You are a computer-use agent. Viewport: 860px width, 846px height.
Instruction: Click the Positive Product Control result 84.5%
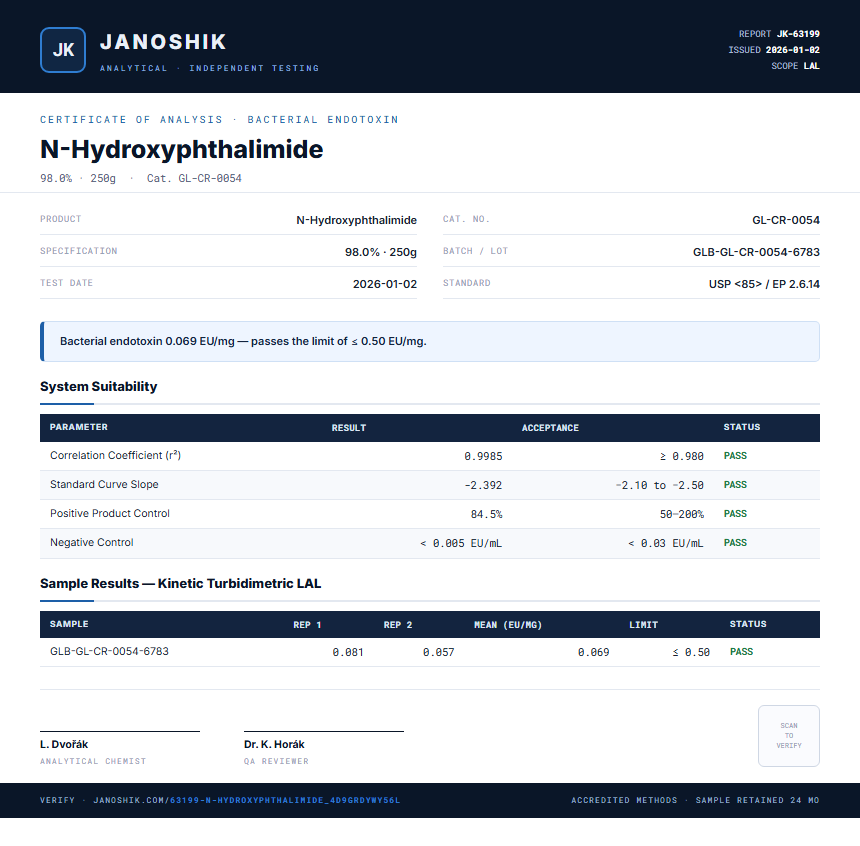(x=486, y=514)
